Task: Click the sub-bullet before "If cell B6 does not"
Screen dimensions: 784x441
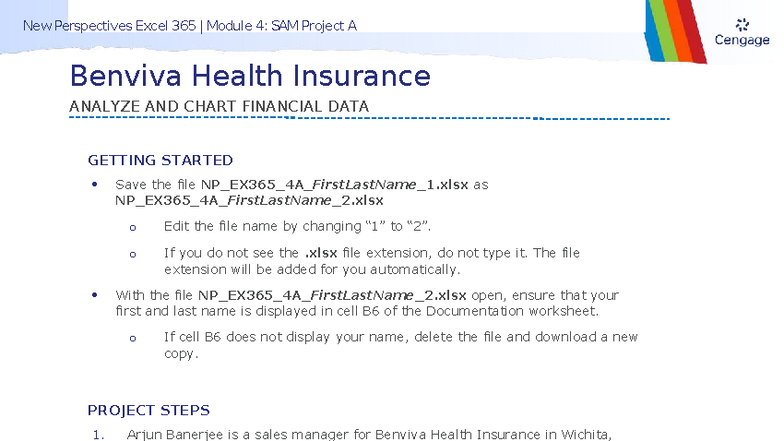Action: [x=132, y=338]
